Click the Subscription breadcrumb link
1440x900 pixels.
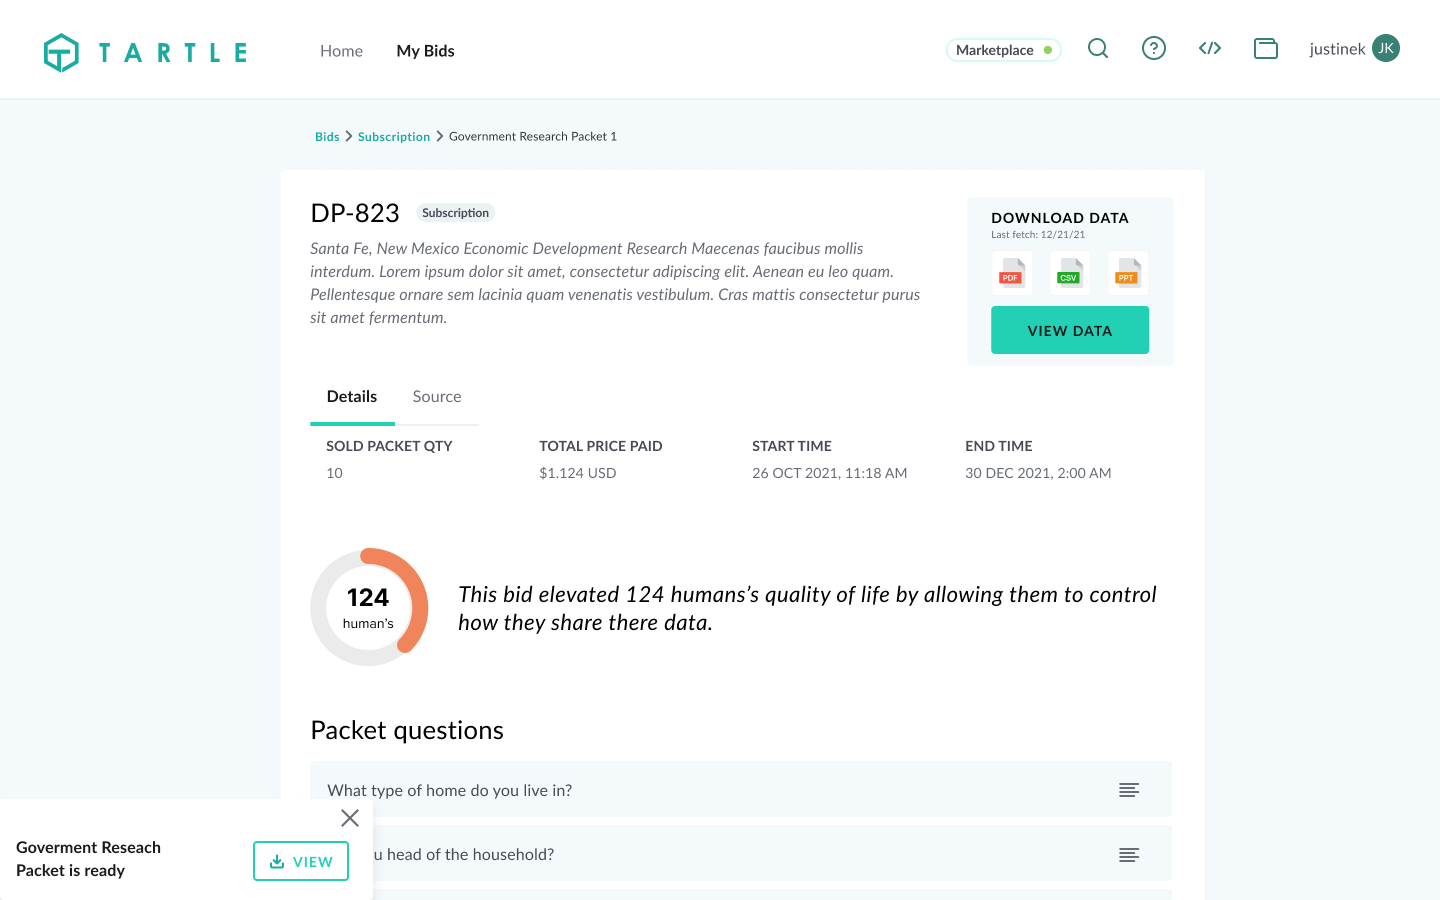394,137
